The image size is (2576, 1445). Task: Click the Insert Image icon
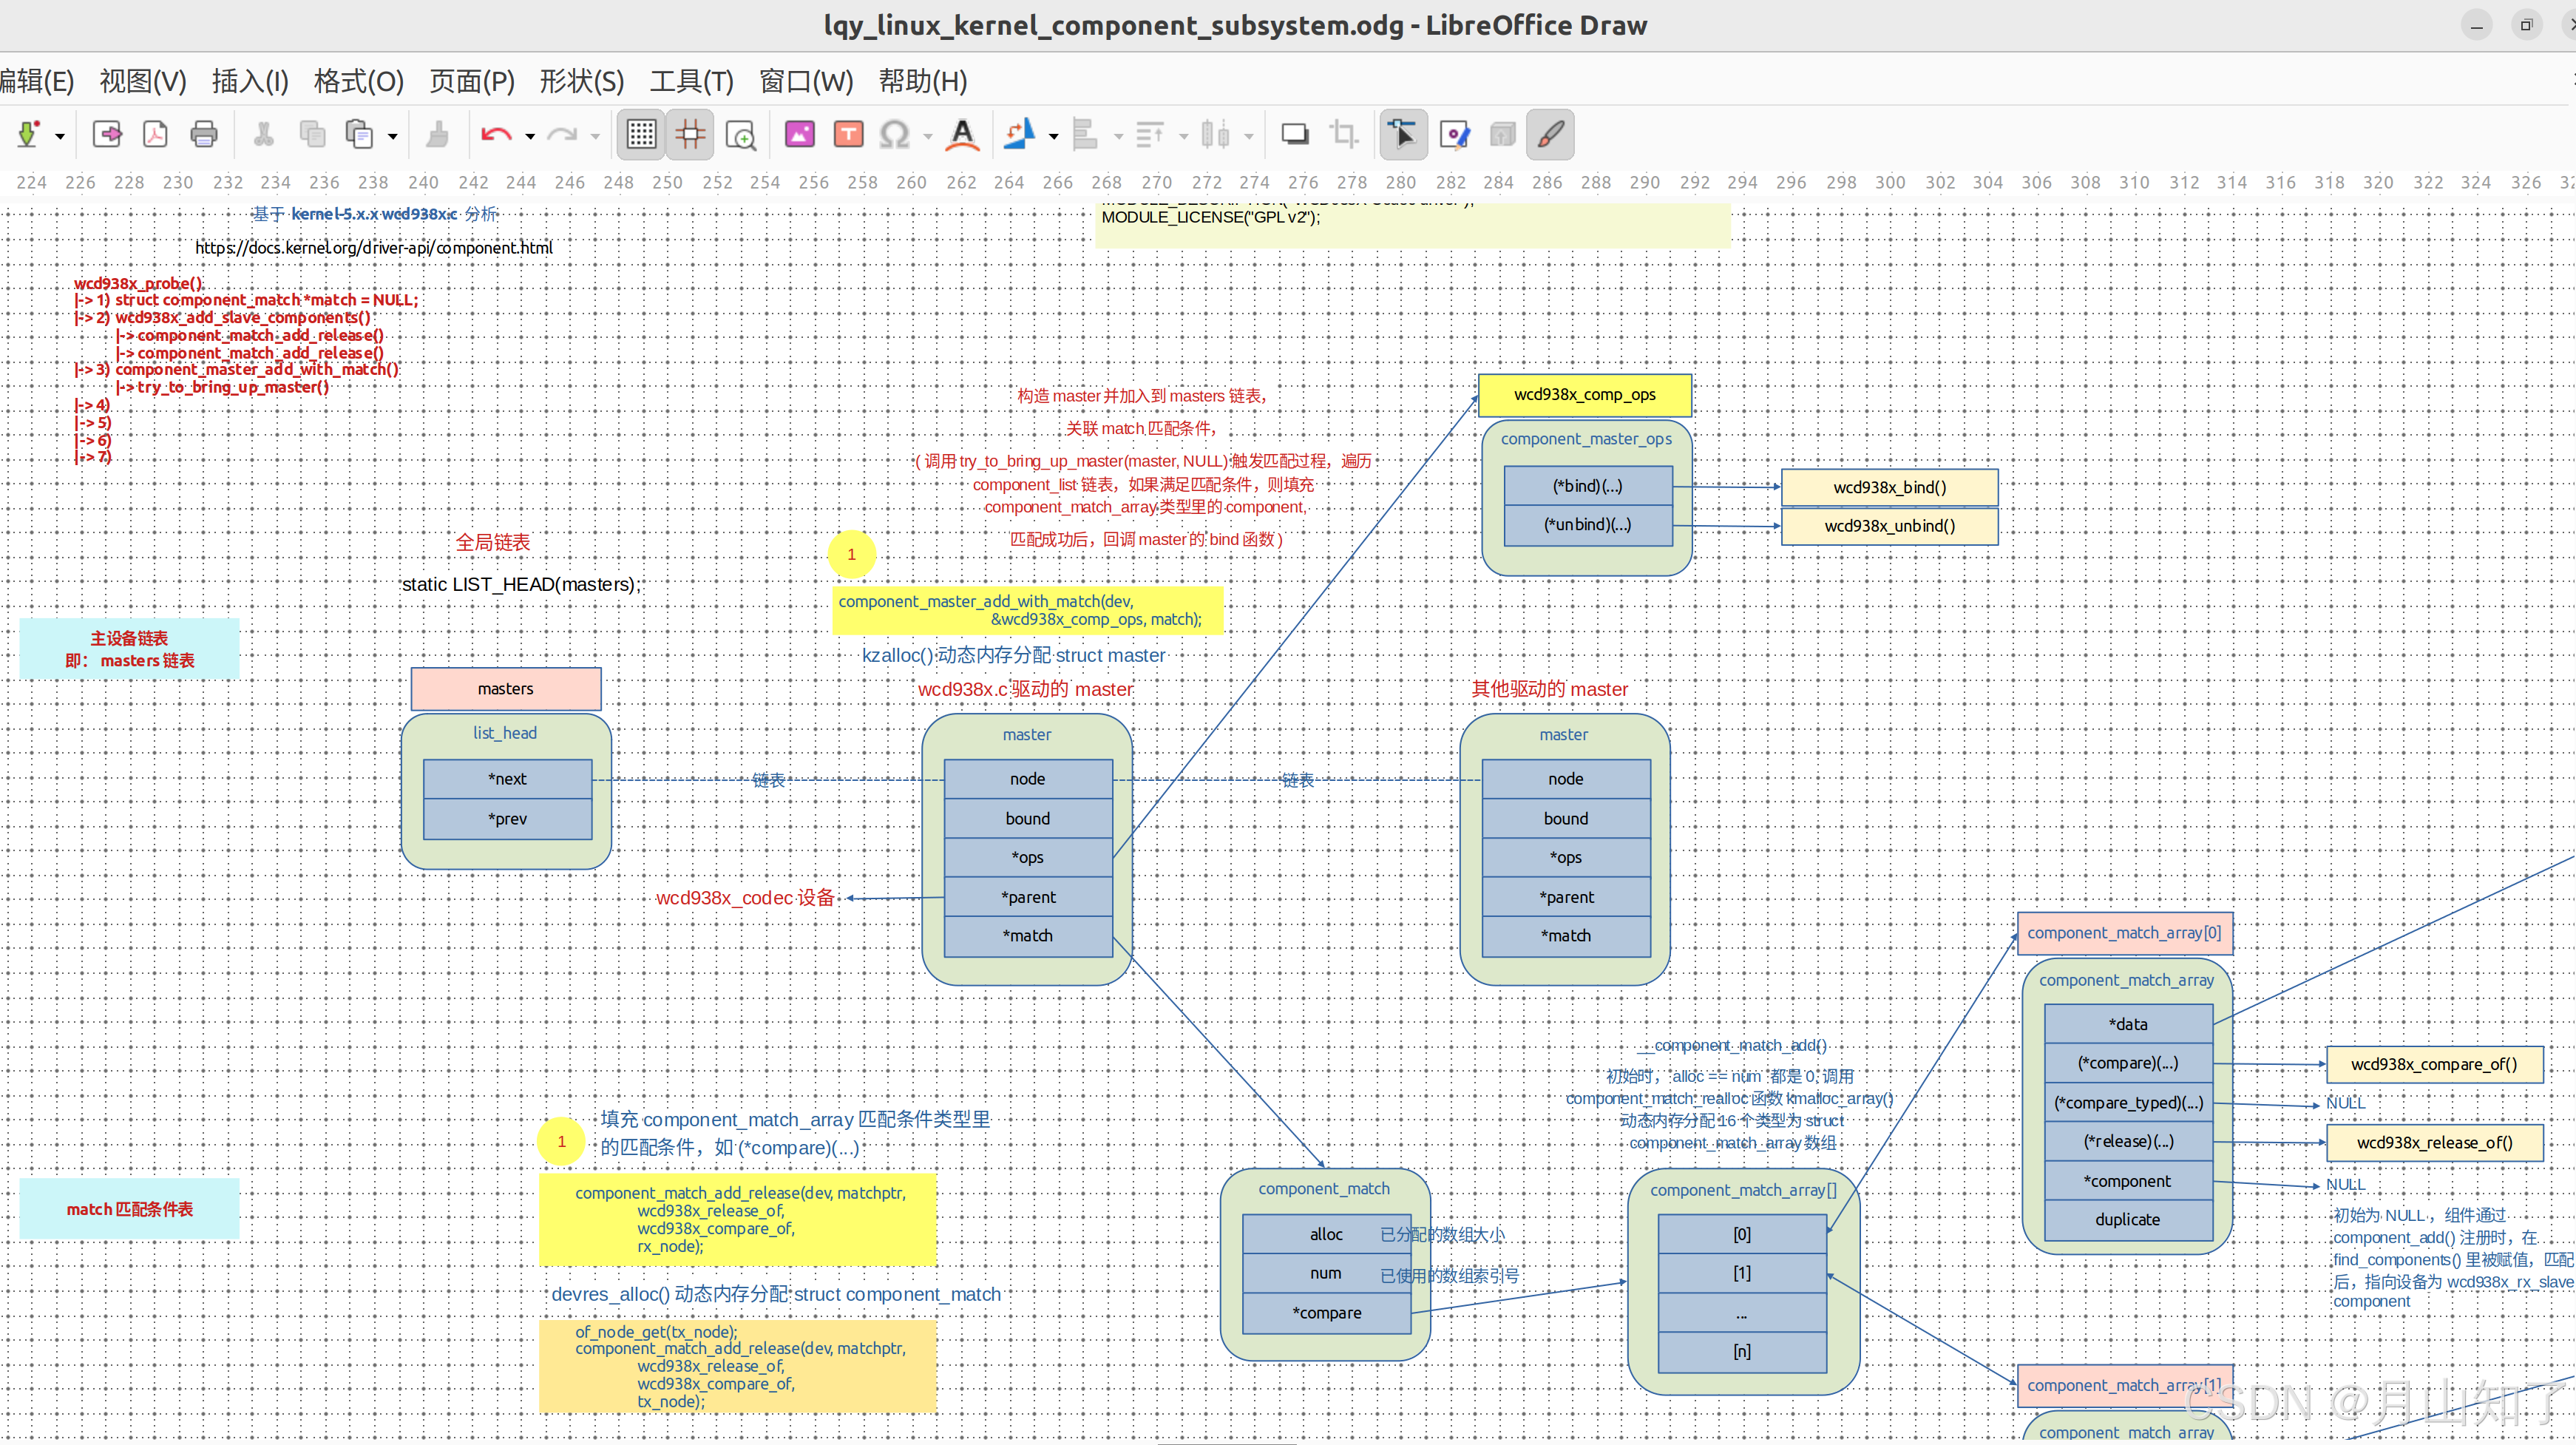[x=799, y=135]
